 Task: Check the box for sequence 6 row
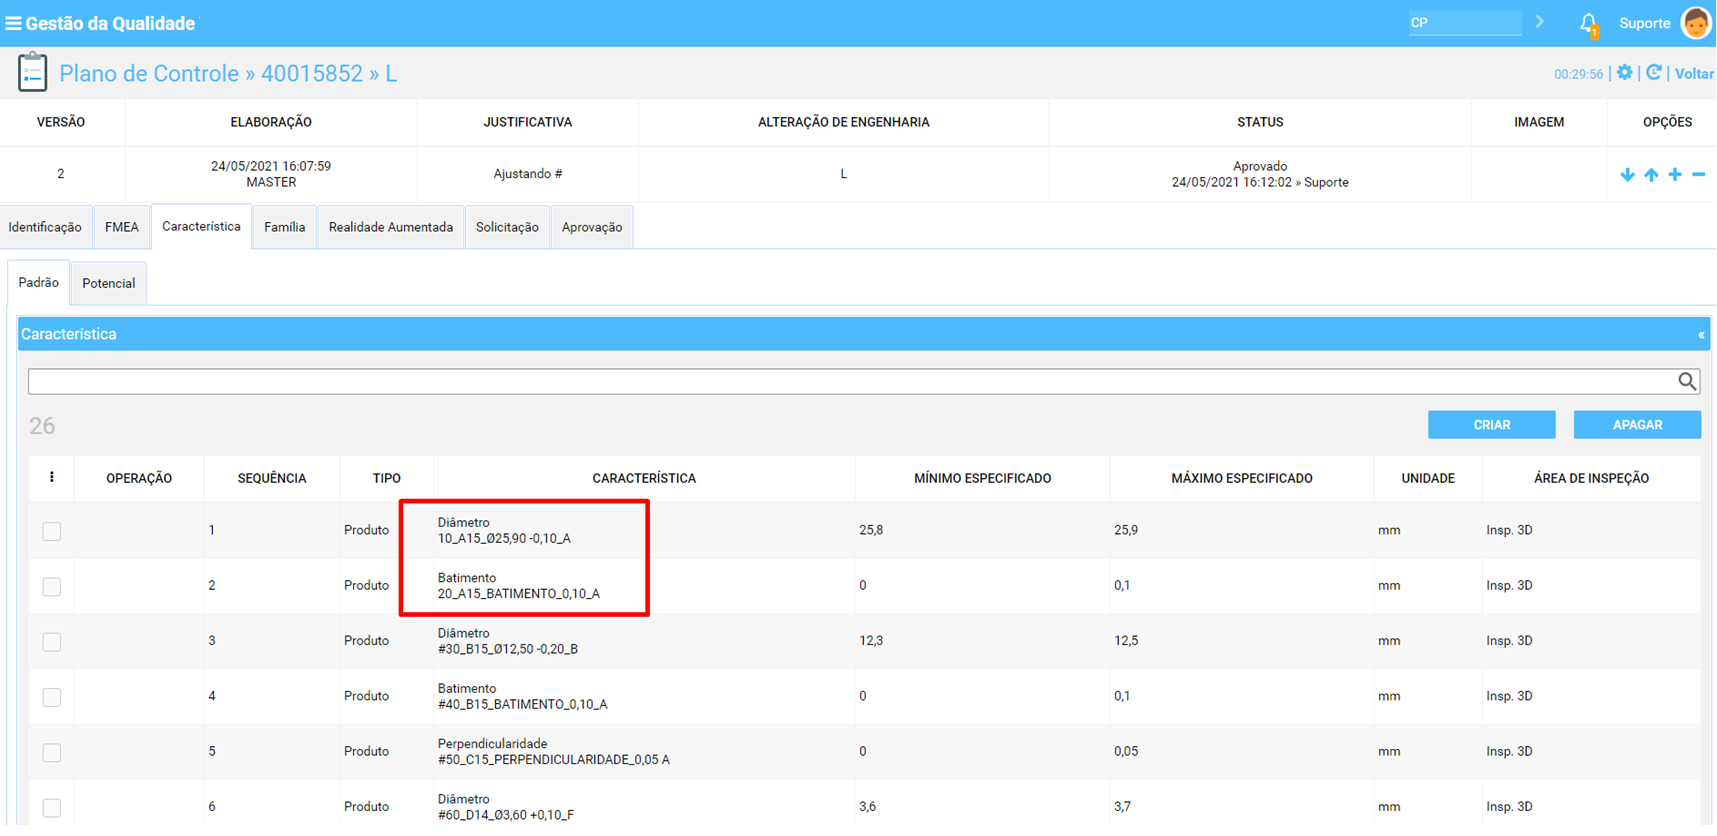52,807
